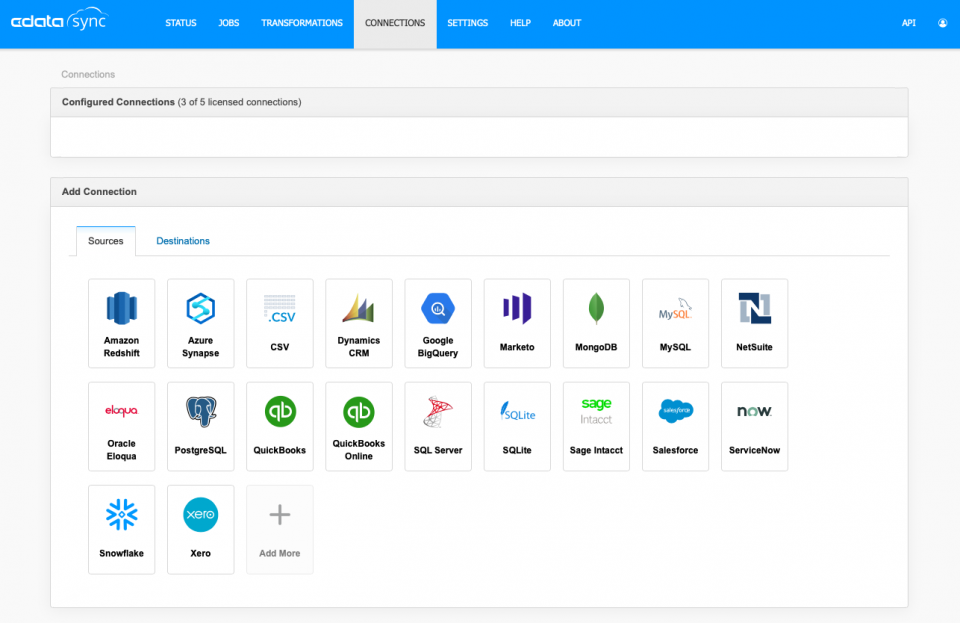
Task: Click the Add More tile
Action: [x=279, y=529]
